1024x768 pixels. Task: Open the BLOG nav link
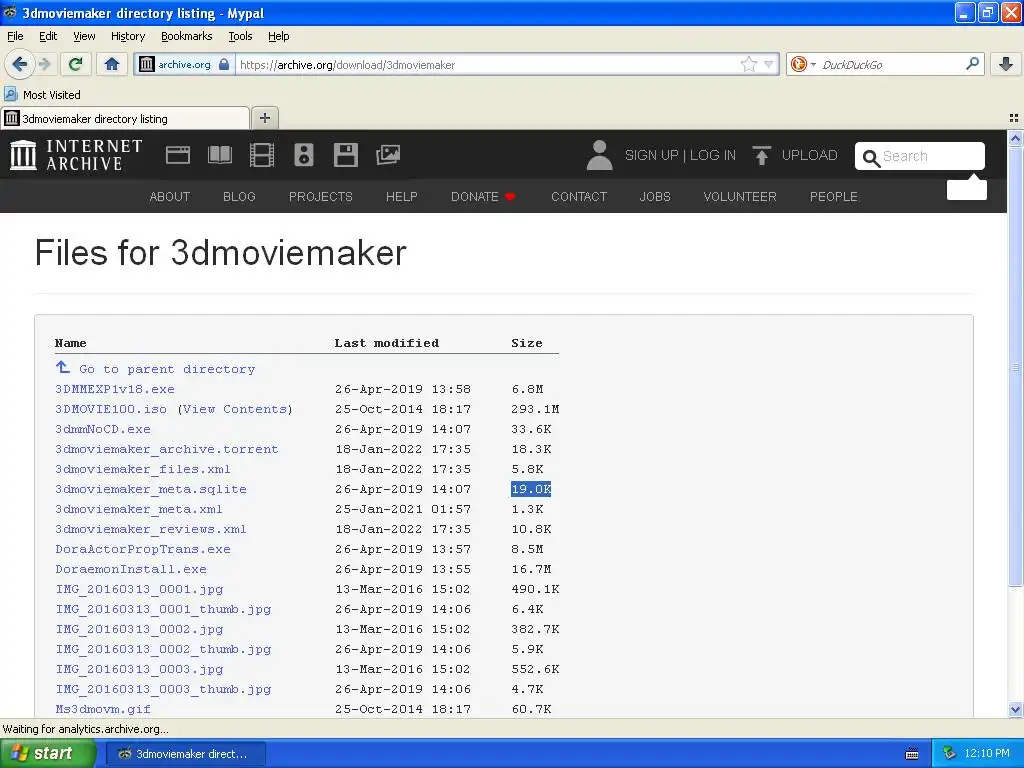click(239, 197)
